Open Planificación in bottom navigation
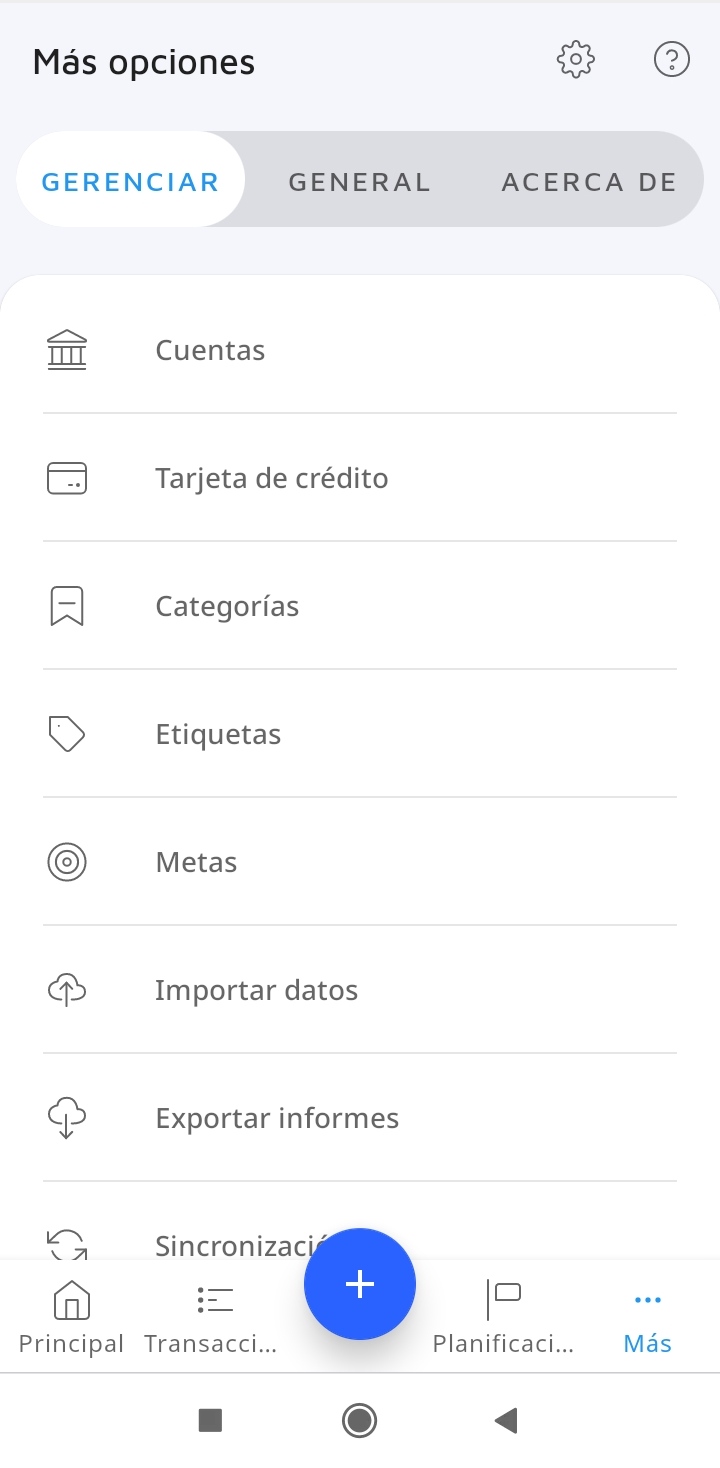The width and height of the screenshot is (720, 1468). click(x=503, y=1316)
